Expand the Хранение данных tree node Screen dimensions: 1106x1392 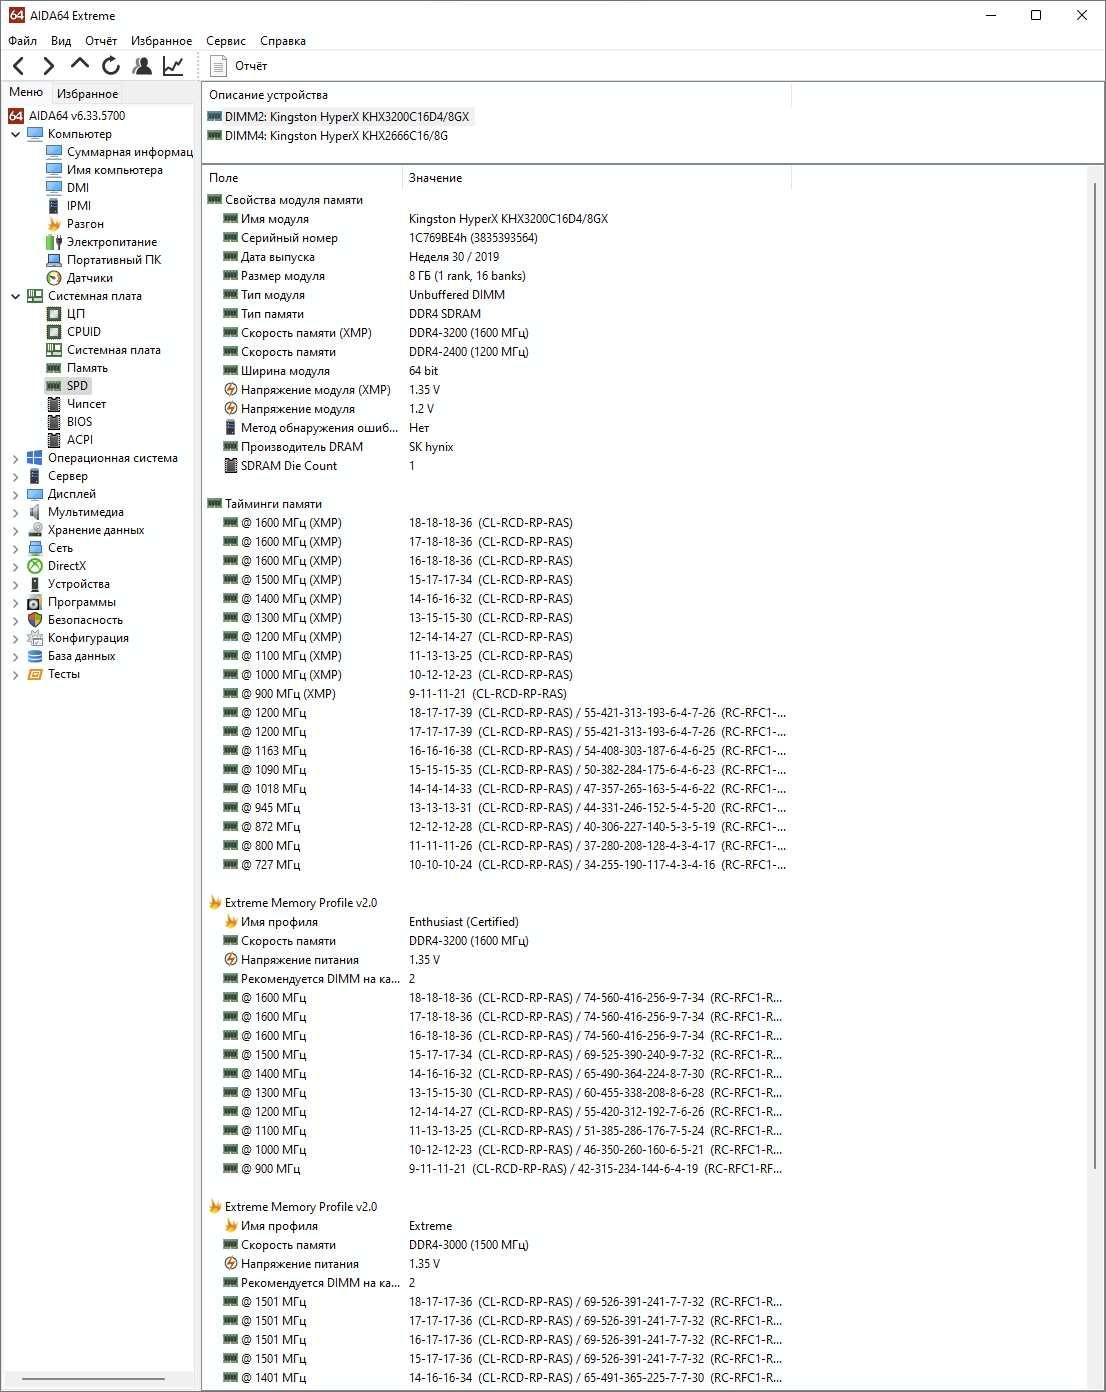(15, 530)
